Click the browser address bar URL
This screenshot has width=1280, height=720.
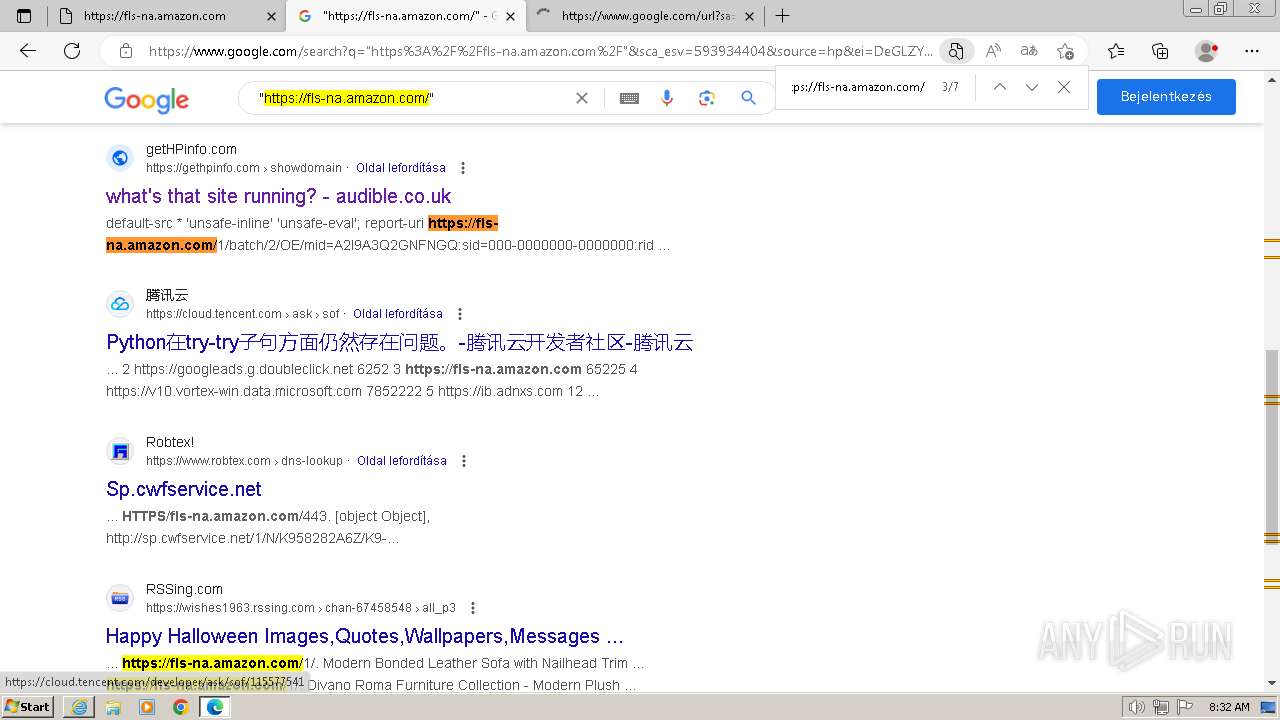tap(540, 51)
